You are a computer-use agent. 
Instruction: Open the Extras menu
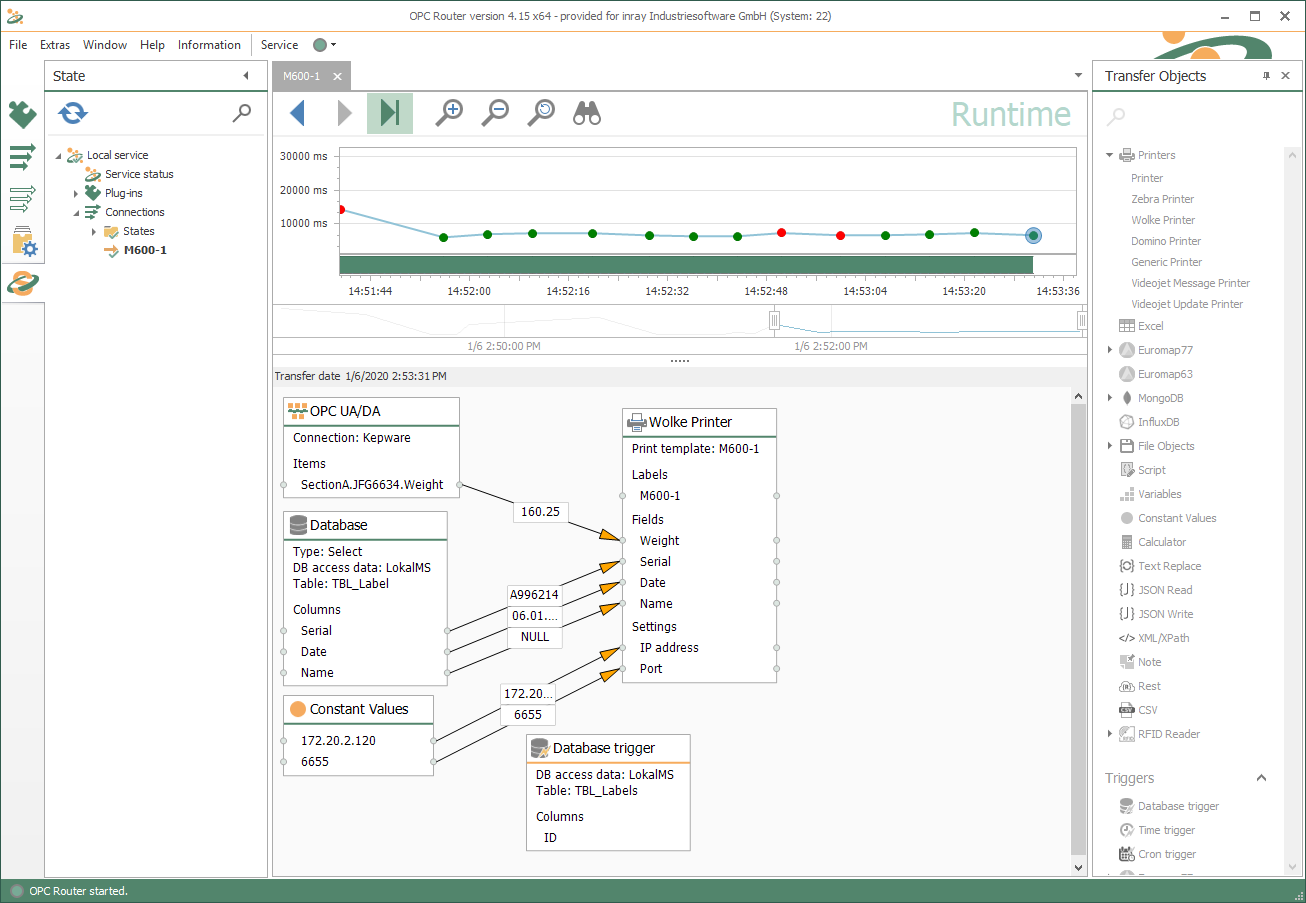pos(55,45)
